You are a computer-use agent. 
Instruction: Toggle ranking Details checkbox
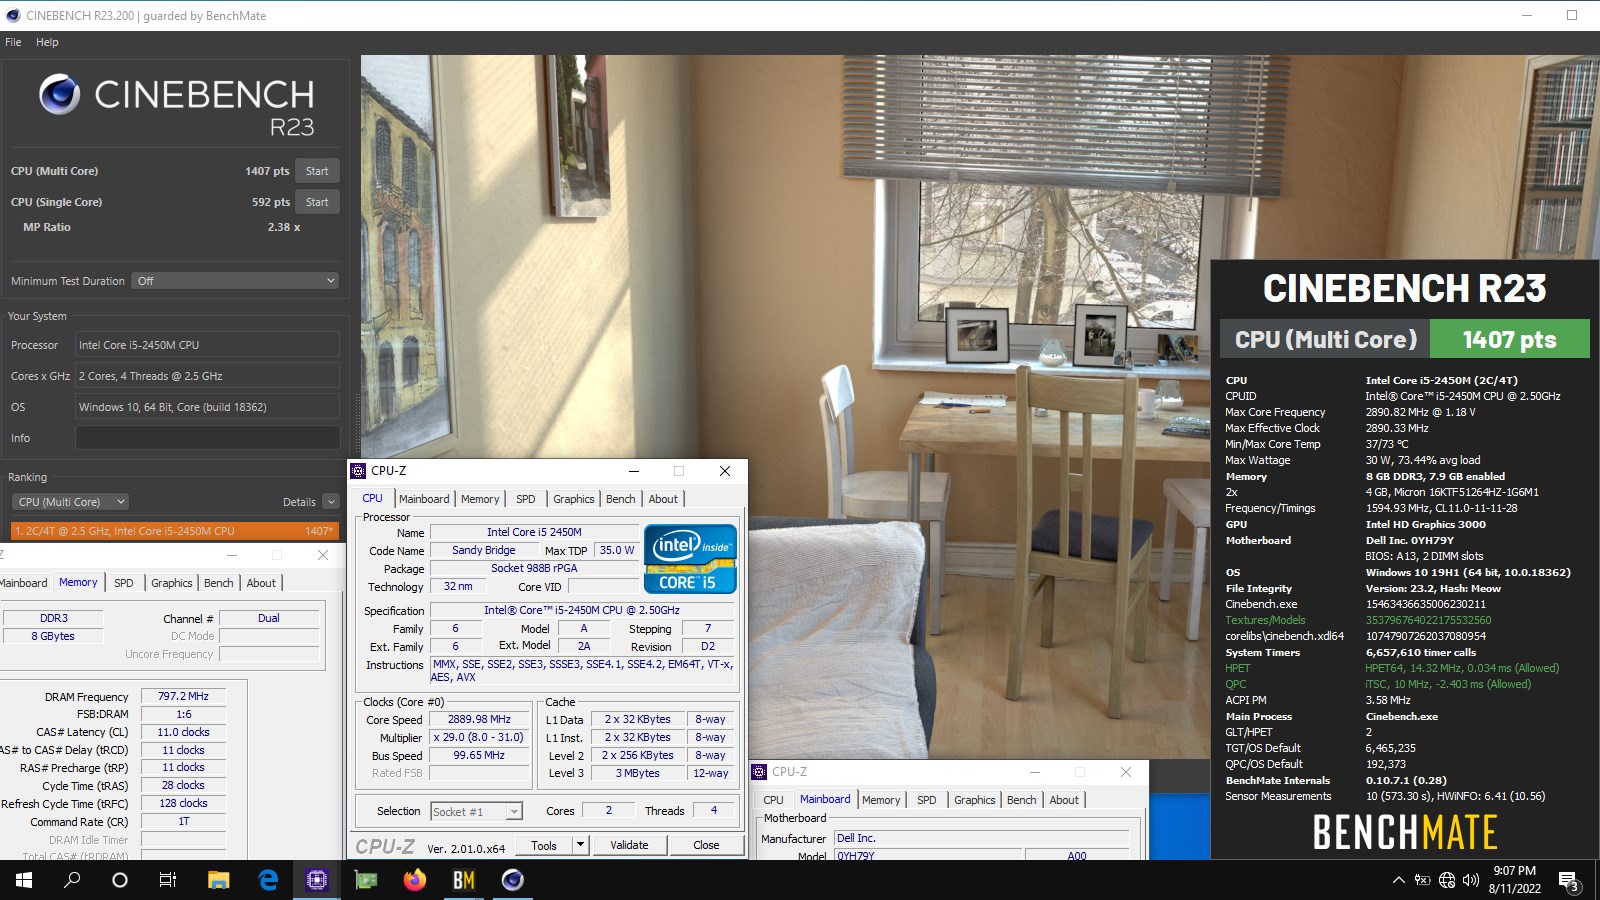tap(331, 502)
